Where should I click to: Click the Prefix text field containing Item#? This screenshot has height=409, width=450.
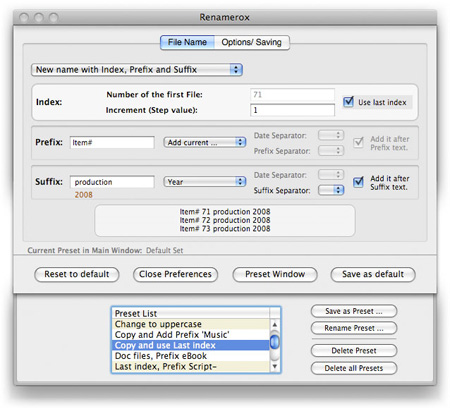point(112,142)
